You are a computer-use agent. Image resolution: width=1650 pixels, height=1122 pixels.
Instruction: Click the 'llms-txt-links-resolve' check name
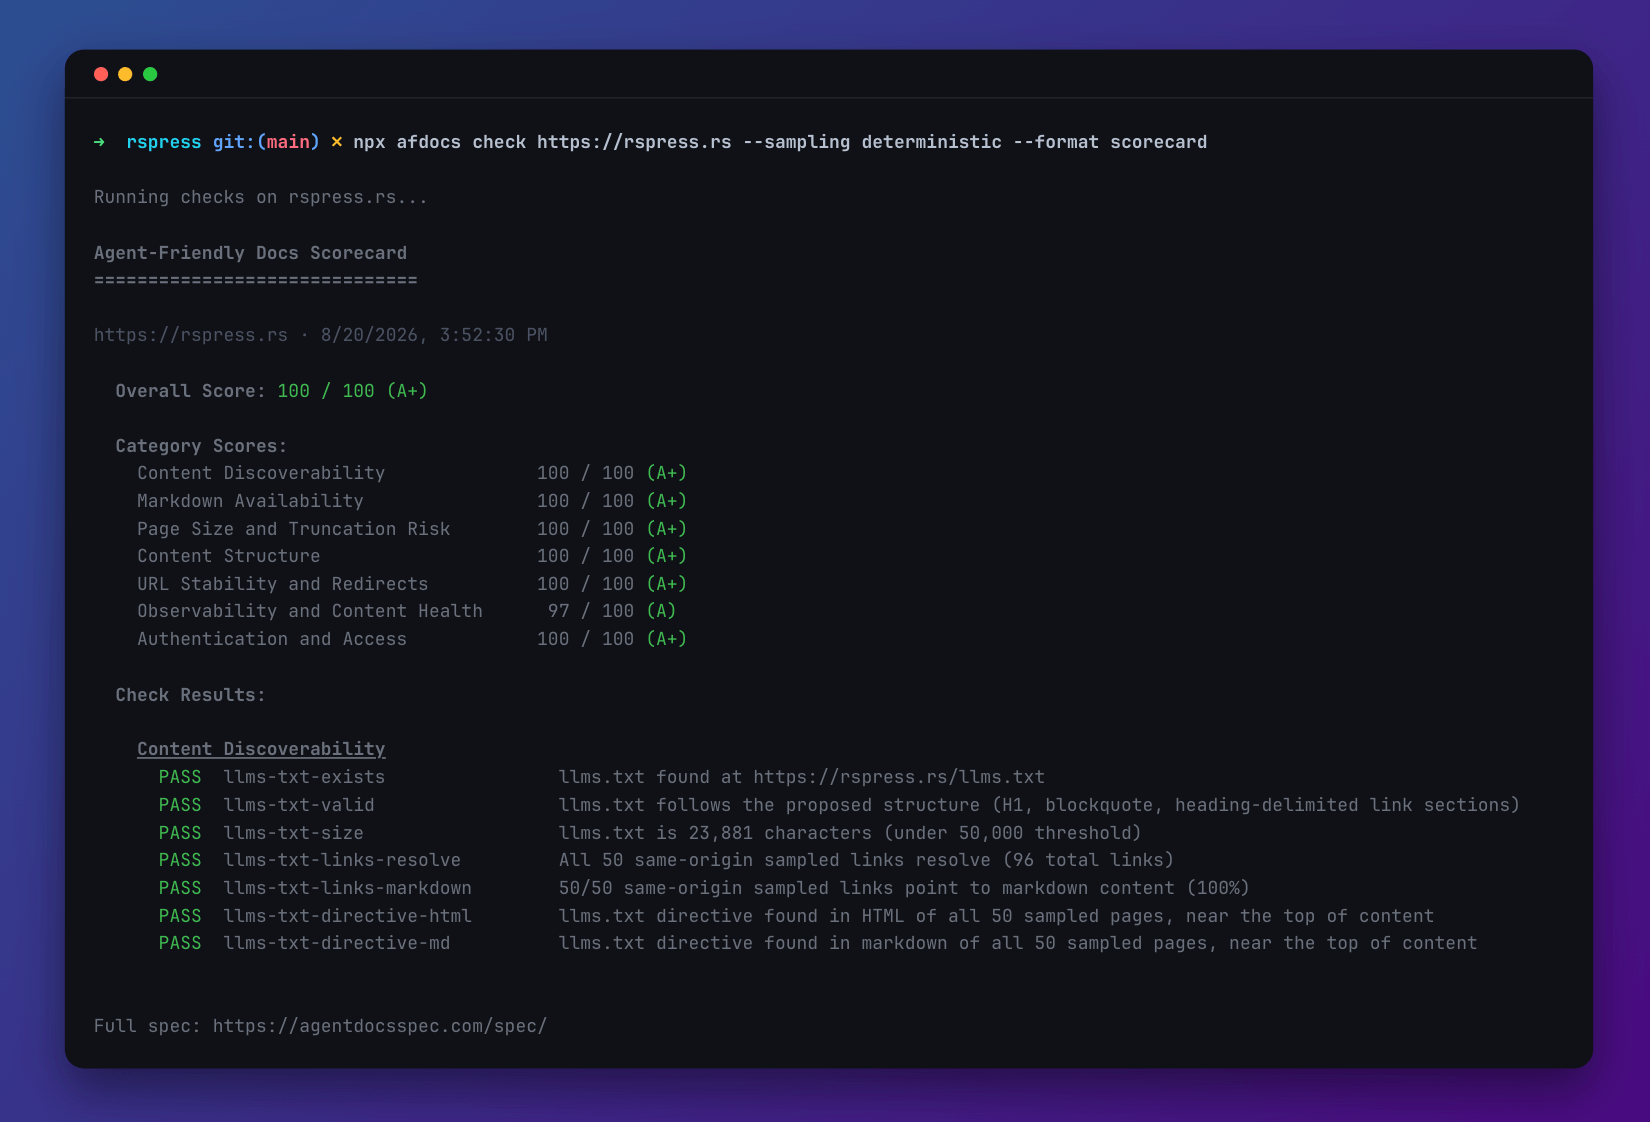click(x=342, y=860)
